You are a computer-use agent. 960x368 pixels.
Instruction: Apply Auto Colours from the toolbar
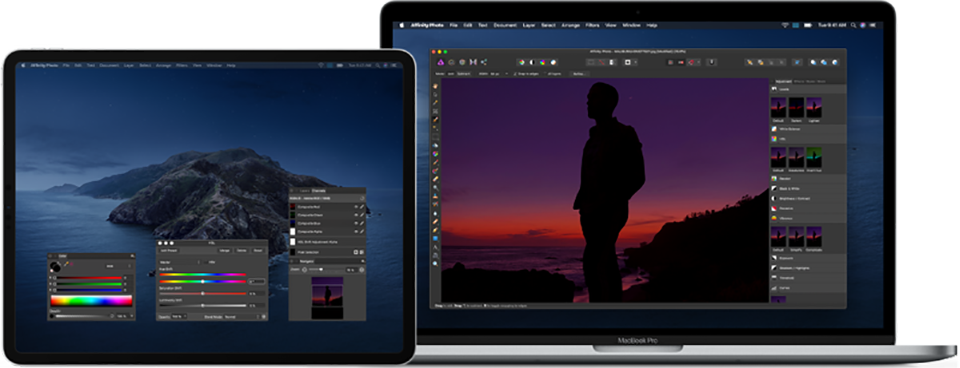(542, 62)
